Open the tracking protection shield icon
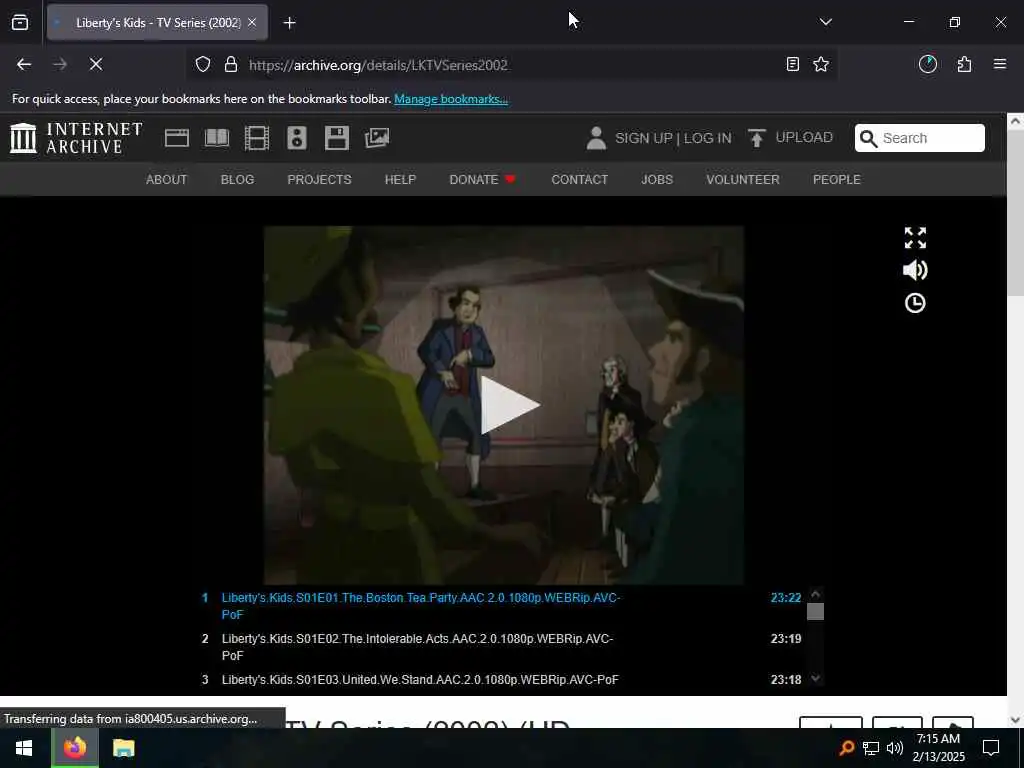The width and height of the screenshot is (1024, 768). coord(203,64)
